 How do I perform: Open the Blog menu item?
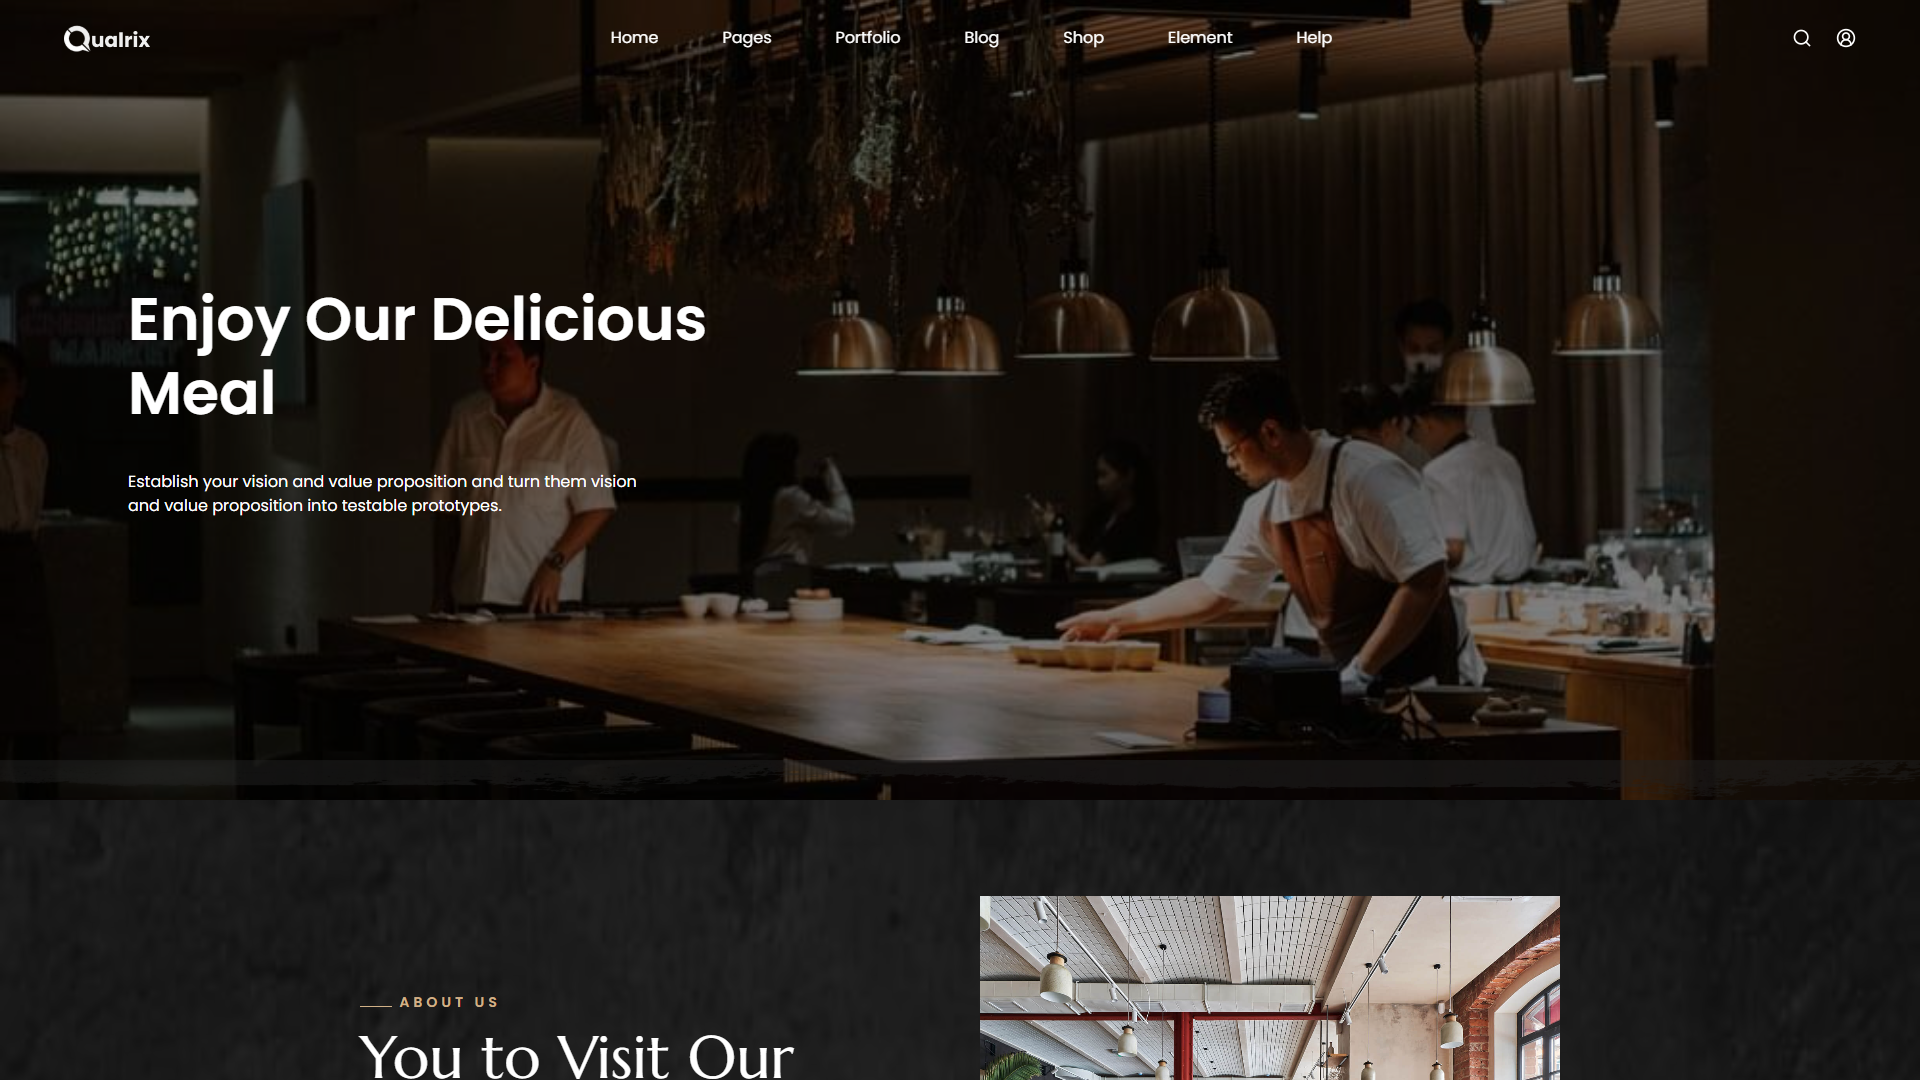pos(981,37)
